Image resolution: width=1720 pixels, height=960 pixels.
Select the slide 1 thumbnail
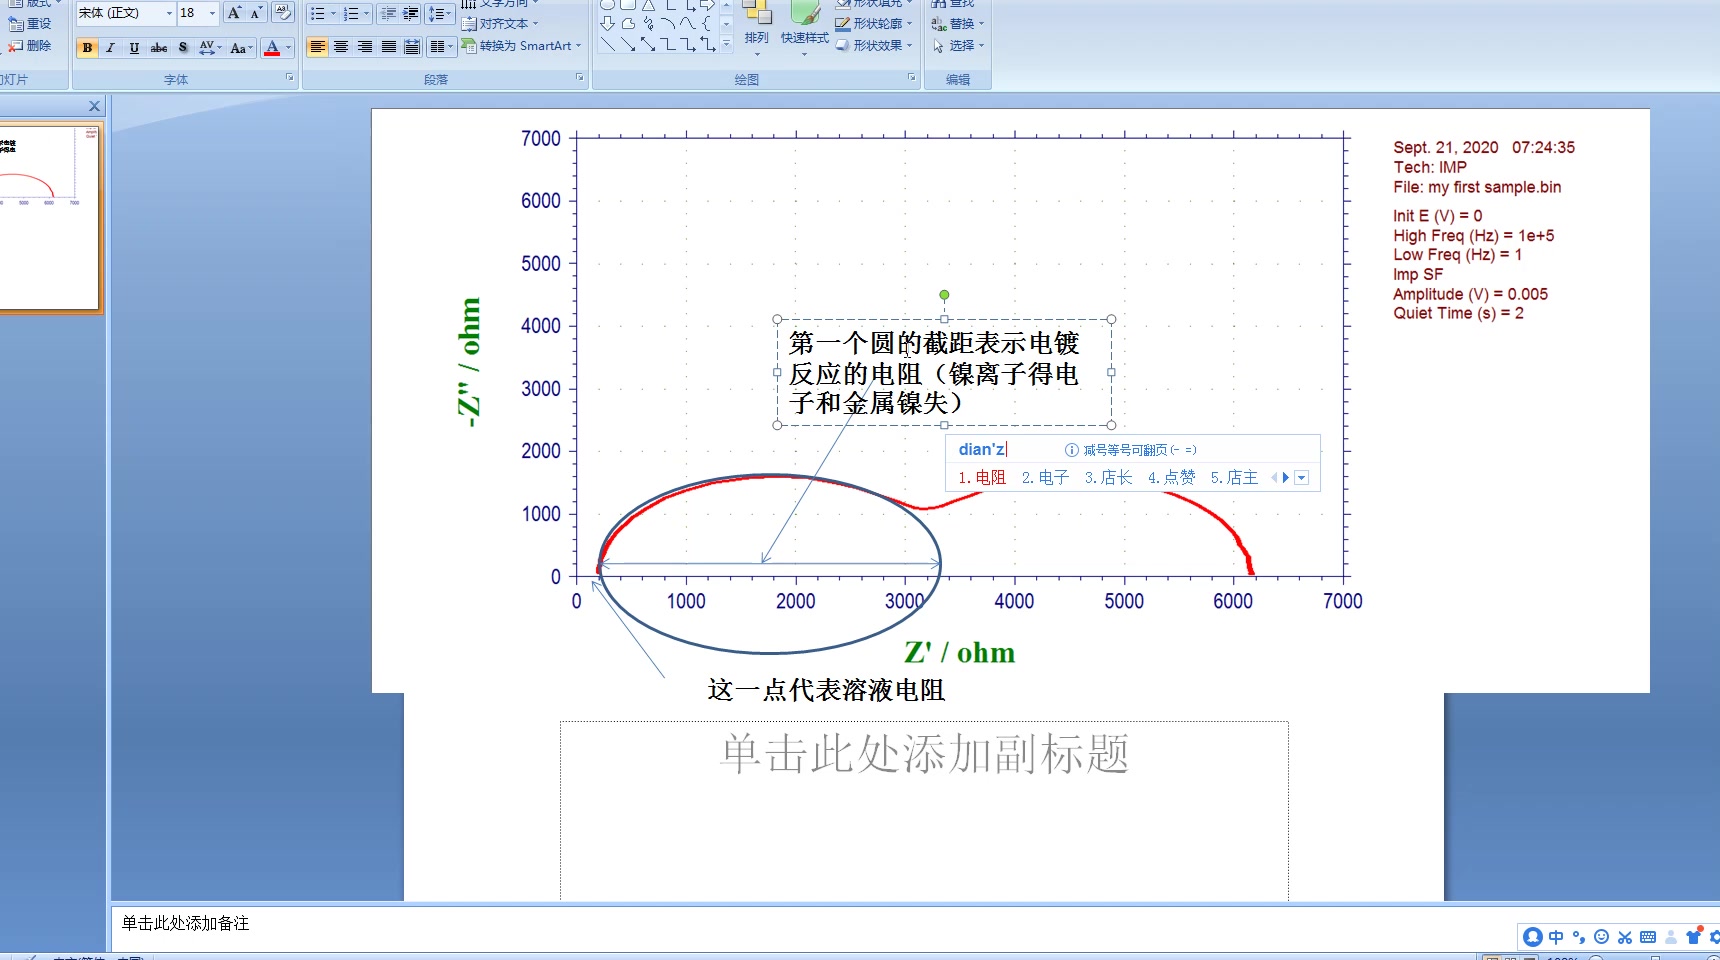pos(49,217)
